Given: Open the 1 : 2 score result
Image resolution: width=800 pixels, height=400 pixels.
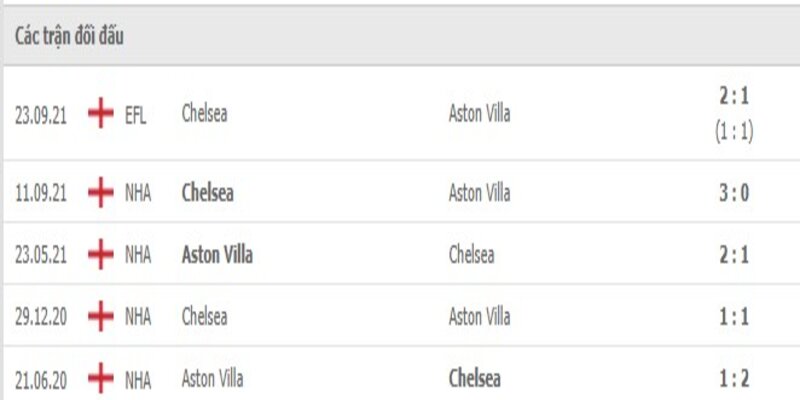Looking at the screenshot, I should [x=734, y=379].
